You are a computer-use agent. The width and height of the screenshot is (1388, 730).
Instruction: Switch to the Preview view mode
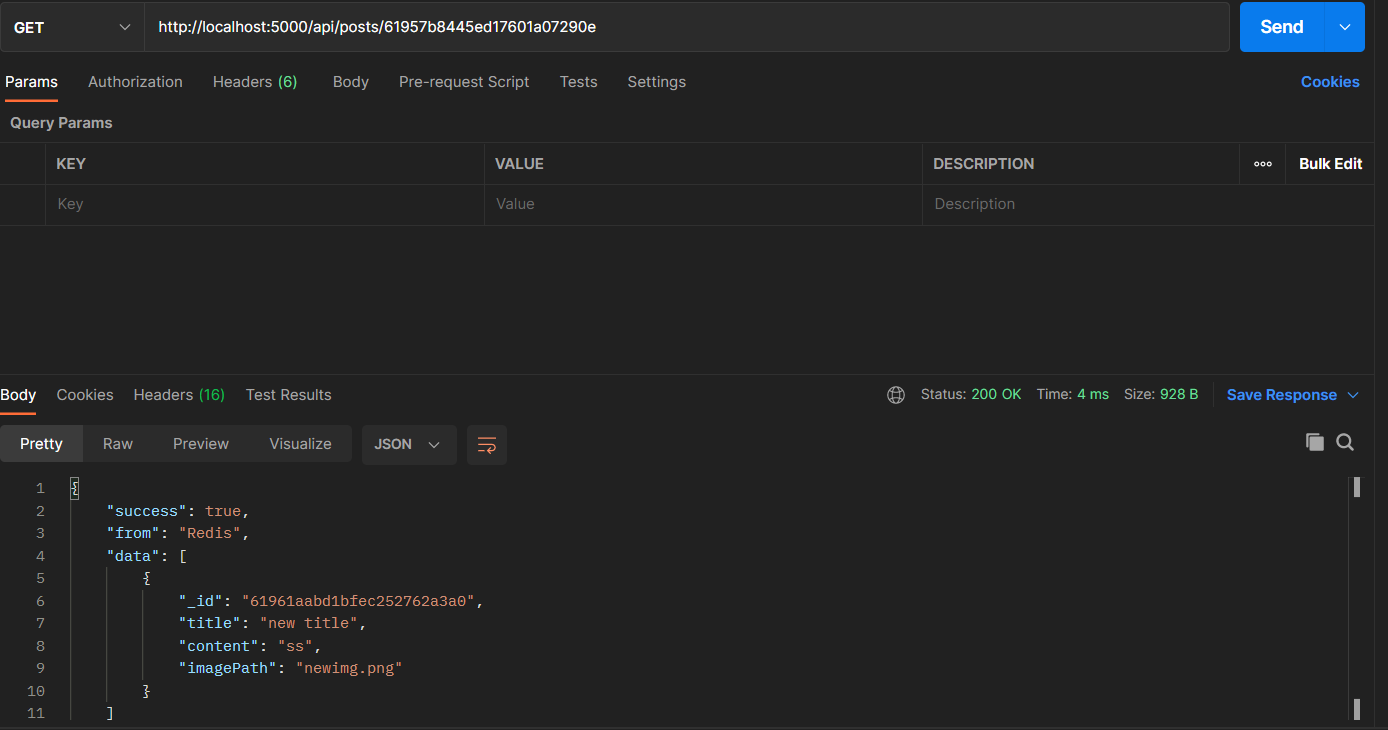[x=201, y=444]
